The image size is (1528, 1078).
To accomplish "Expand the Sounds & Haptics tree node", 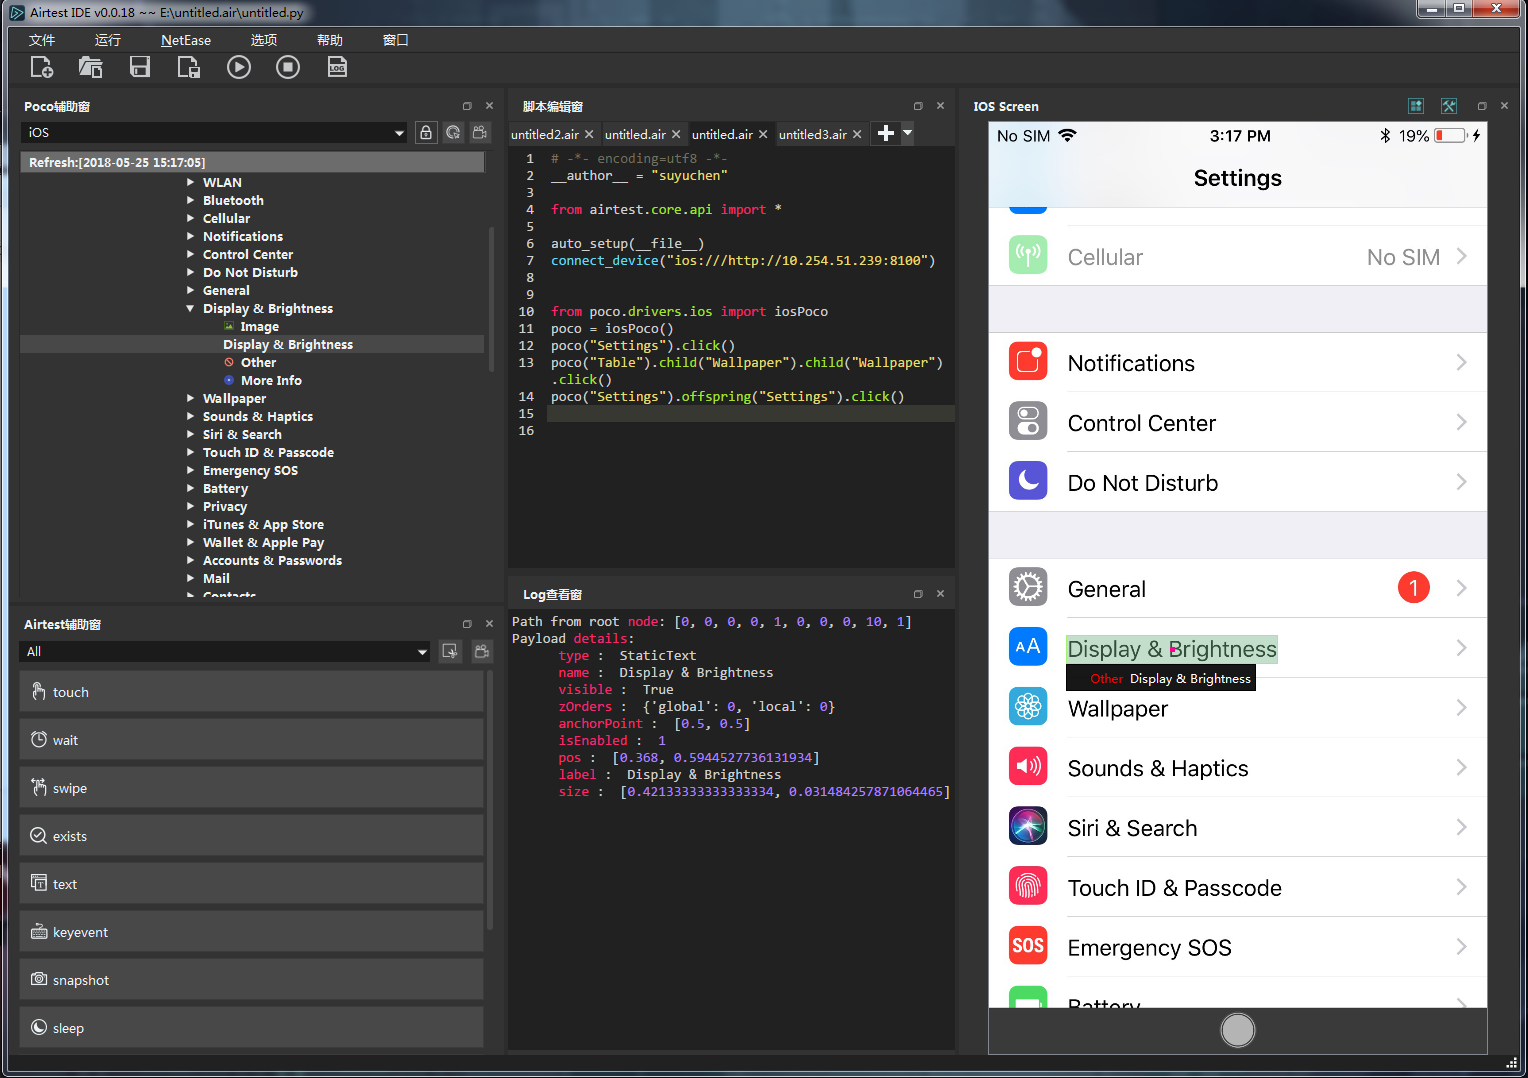I will [190, 417].
